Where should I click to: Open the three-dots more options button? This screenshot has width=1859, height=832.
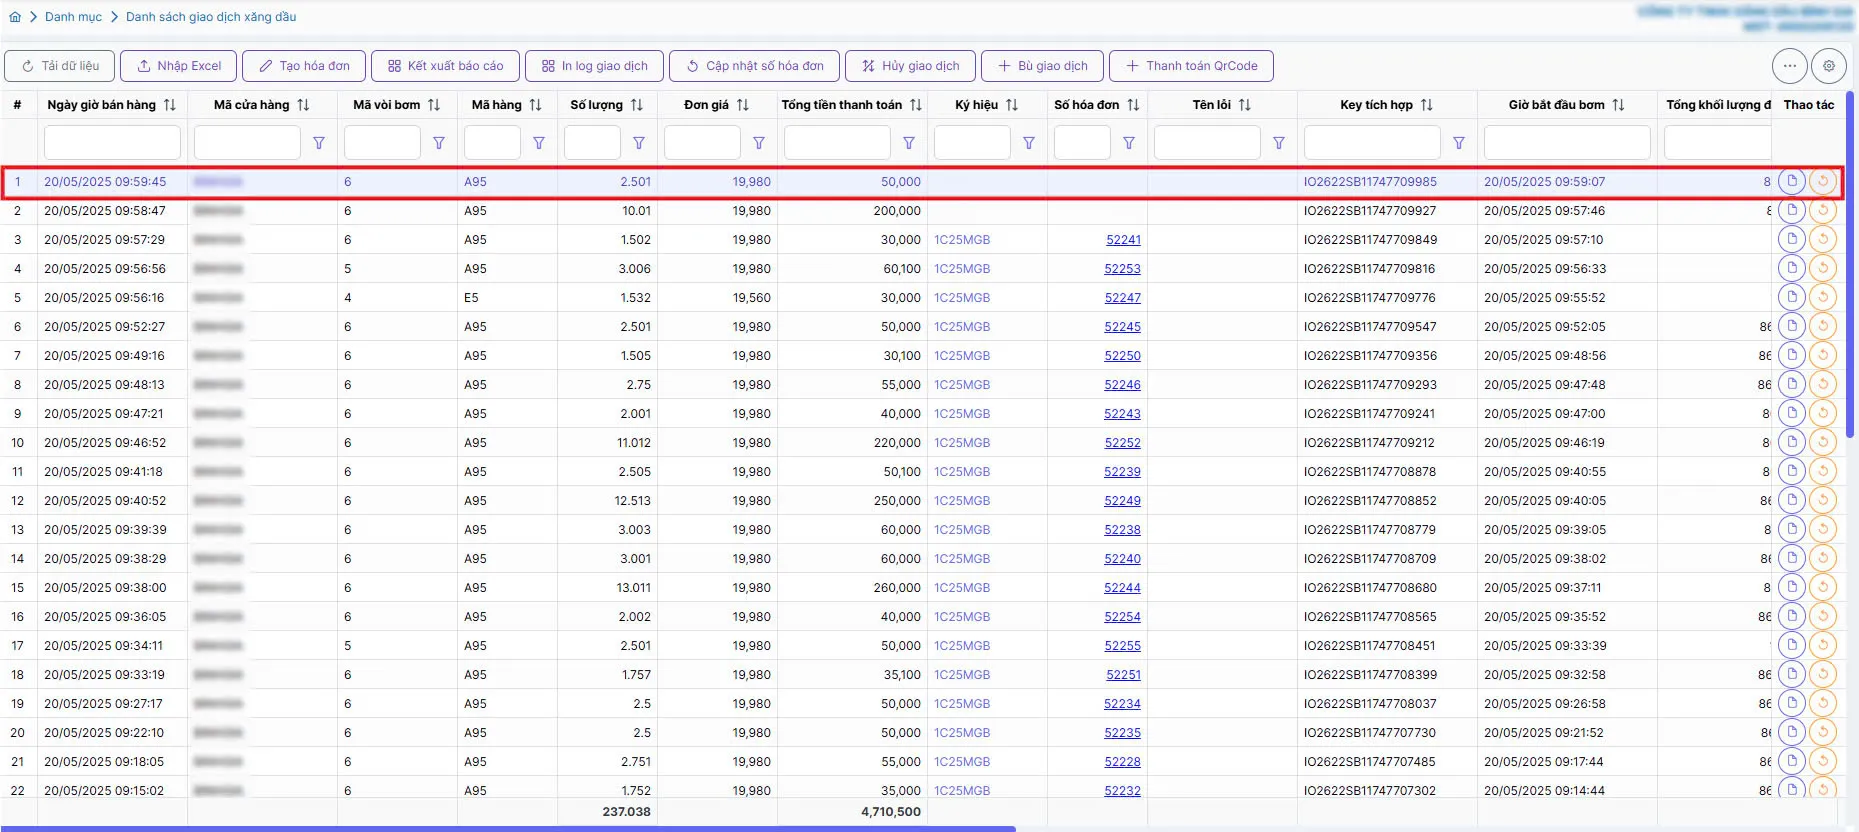point(1789,66)
